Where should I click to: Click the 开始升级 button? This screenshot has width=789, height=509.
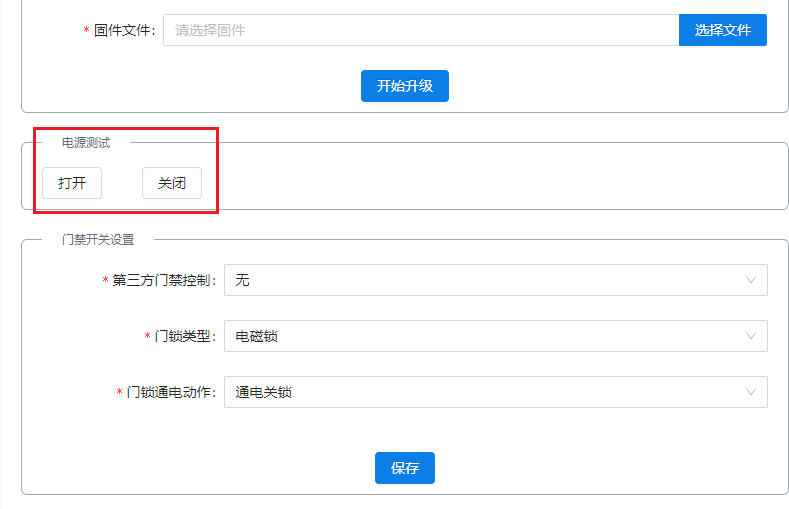(404, 86)
